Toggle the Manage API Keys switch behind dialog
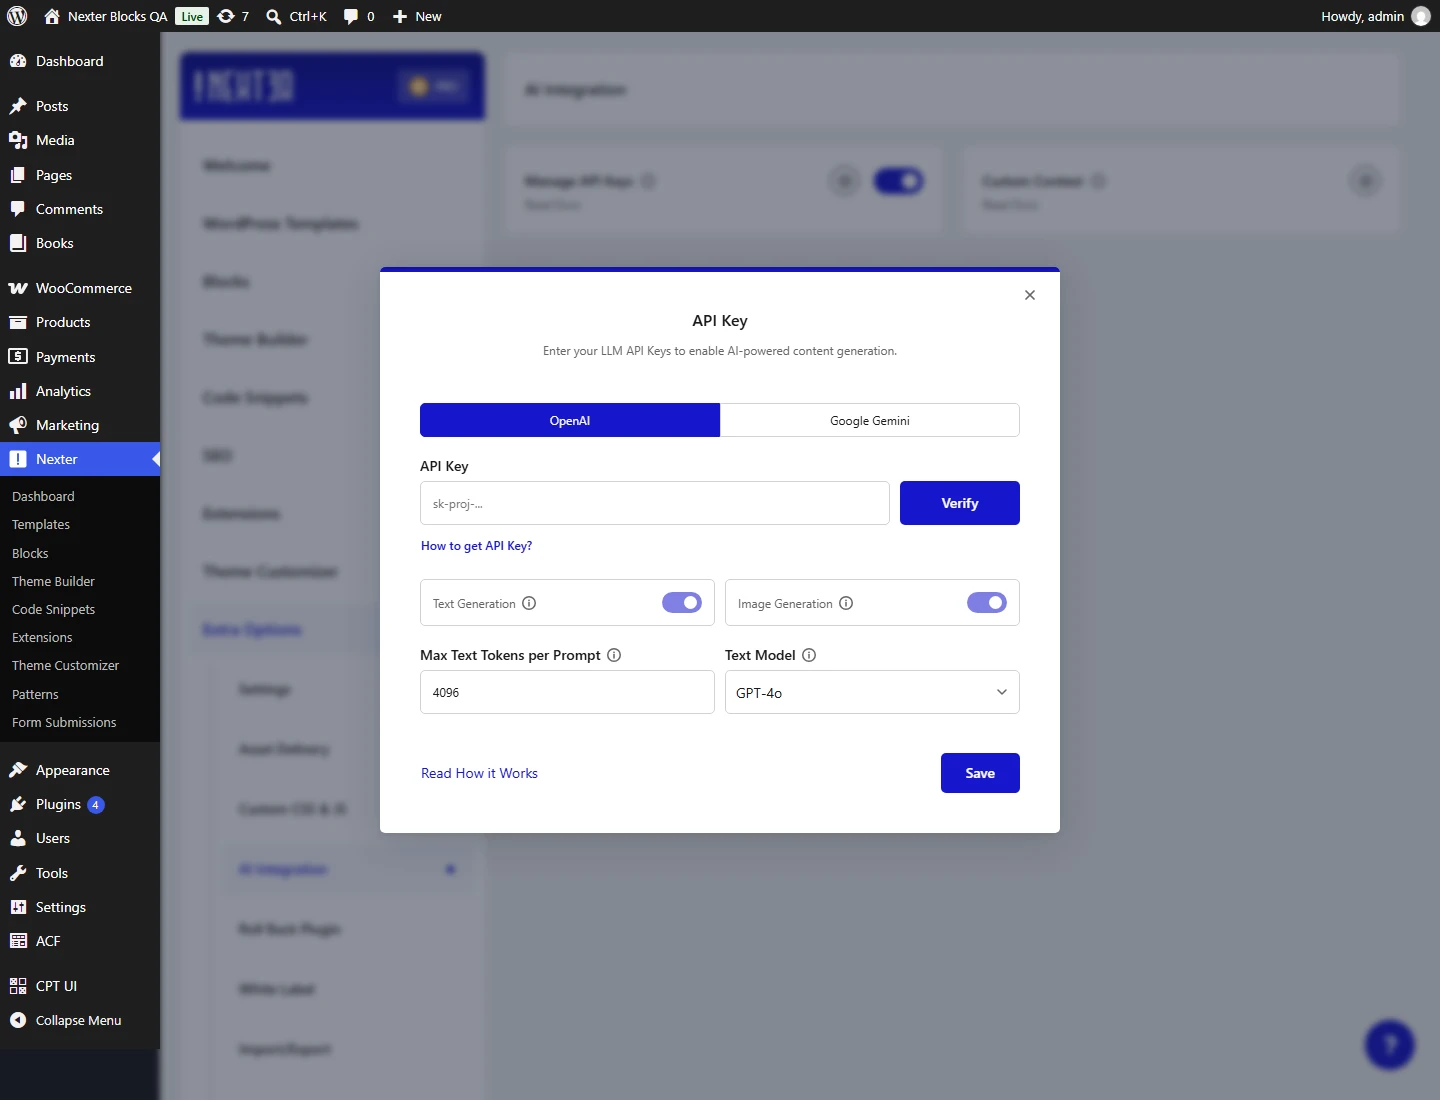The width and height of the screenshot is (1440, 1100). coord(899,181)
